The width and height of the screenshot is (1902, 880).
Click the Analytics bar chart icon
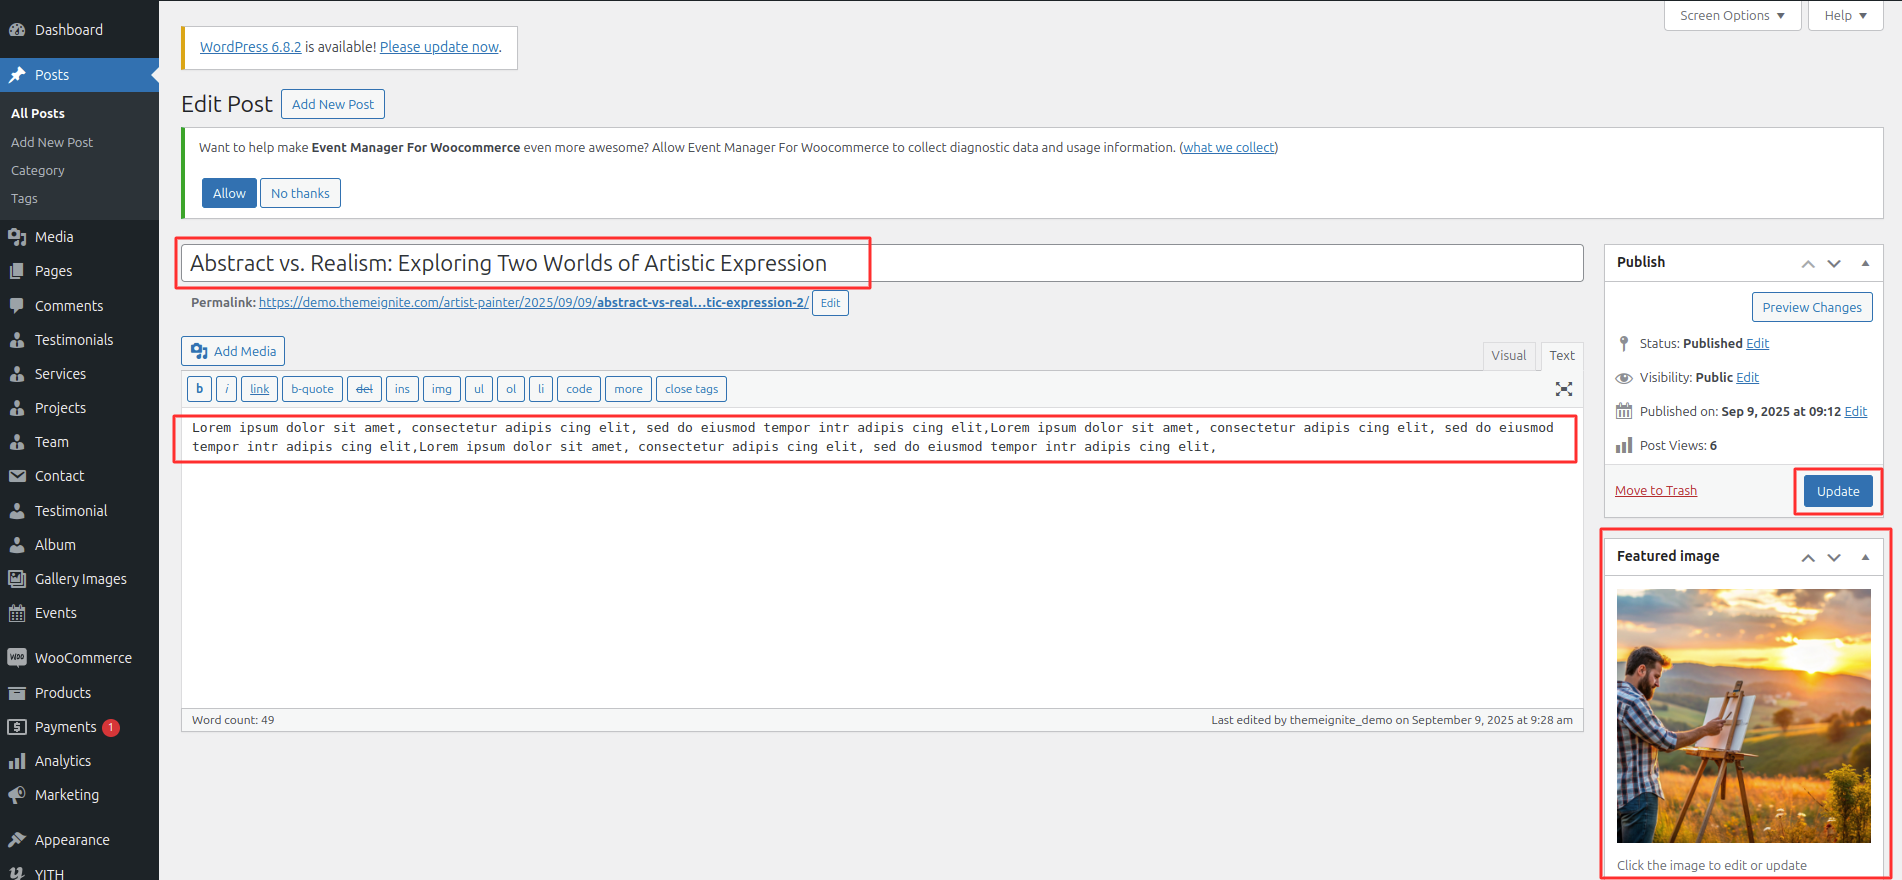[17, 761]
